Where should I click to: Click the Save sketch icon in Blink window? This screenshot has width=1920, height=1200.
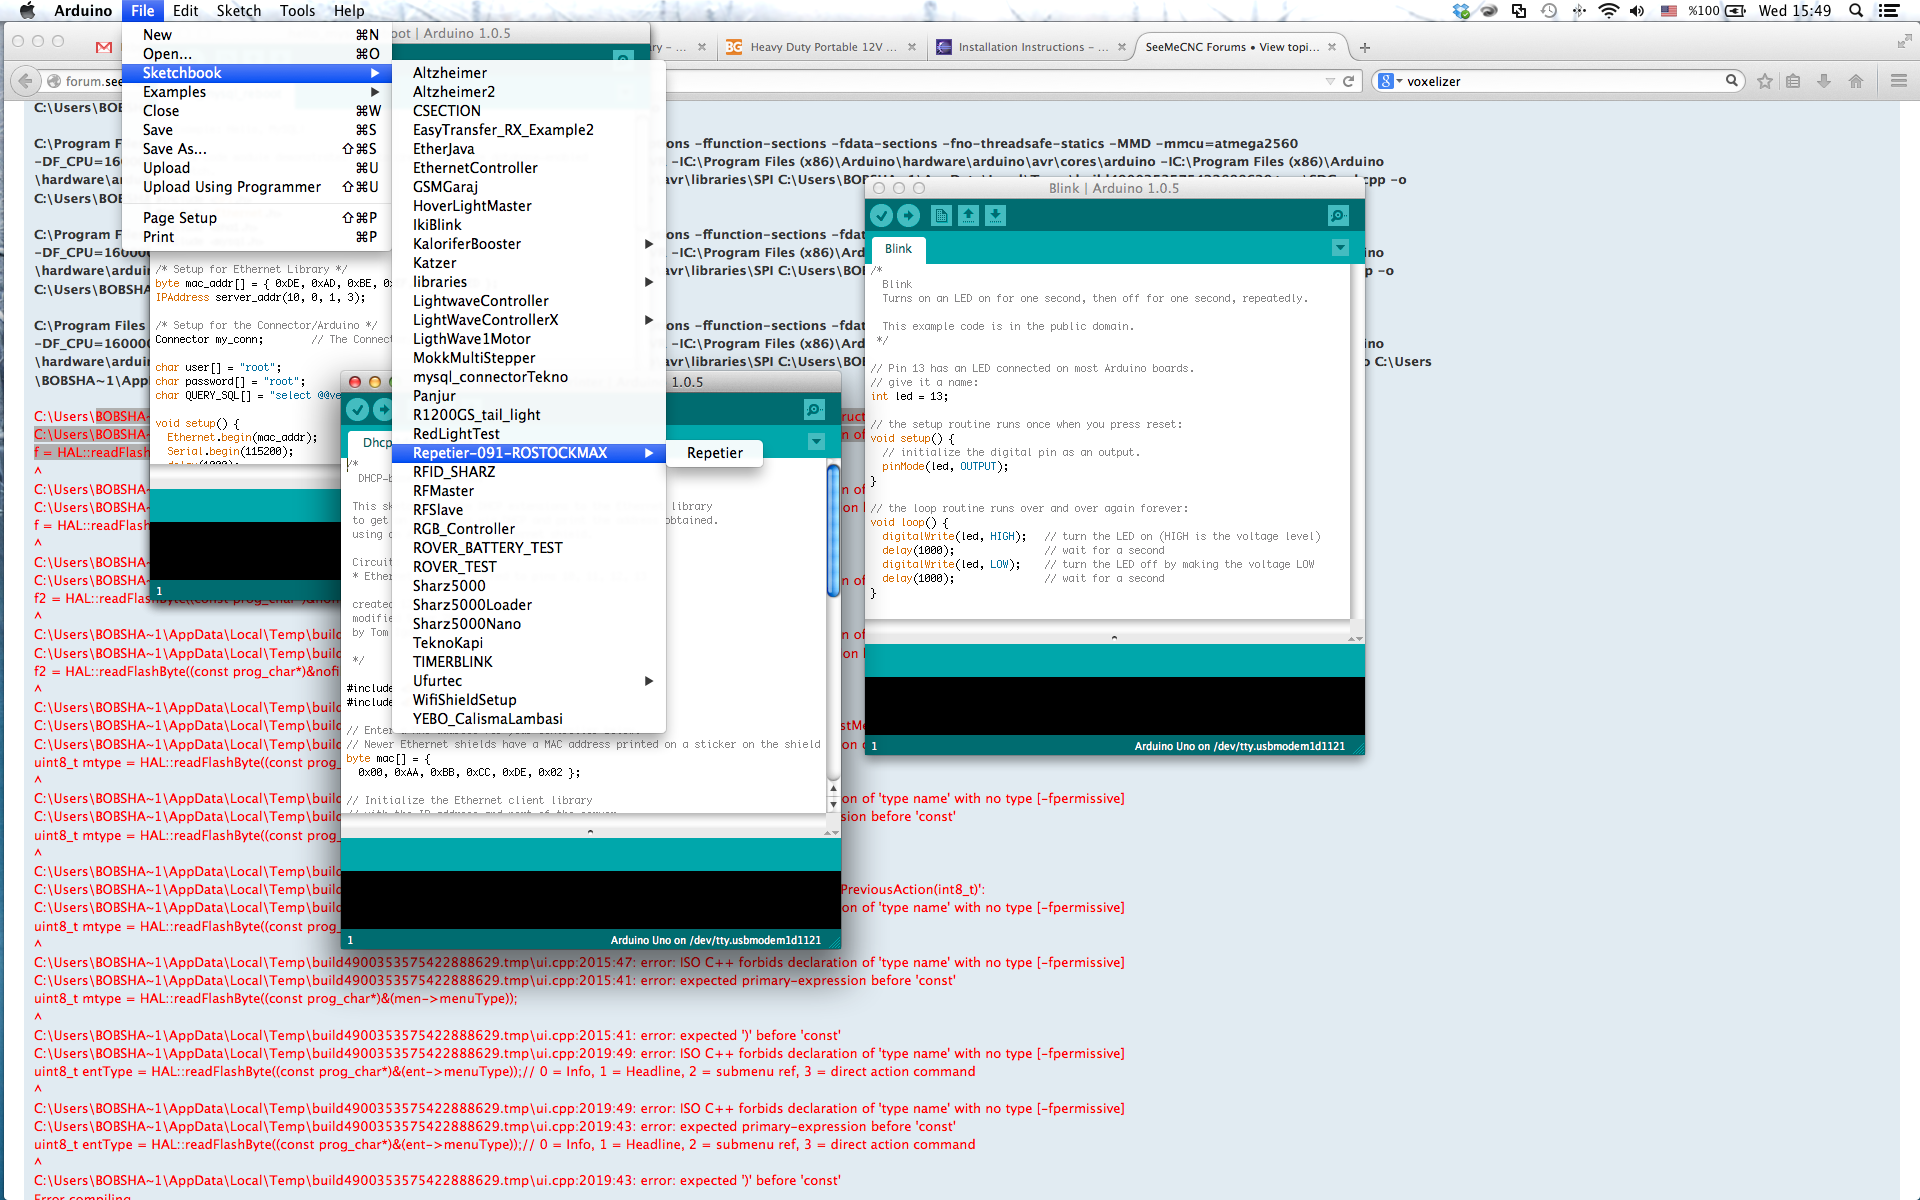995,216
